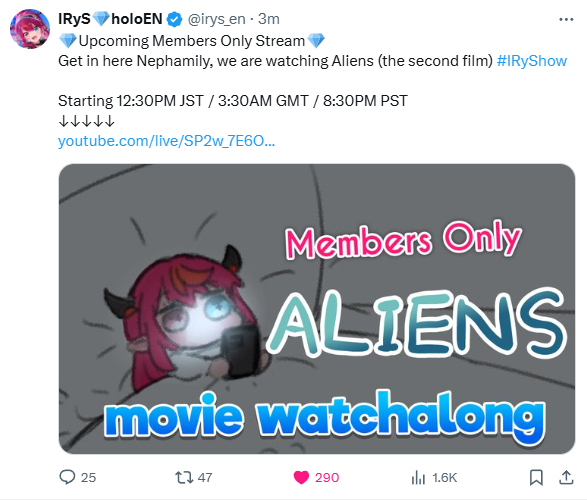Open the @irys_en handle link
Viewport: 587px width, 501px height.
[x=216, y=19]
